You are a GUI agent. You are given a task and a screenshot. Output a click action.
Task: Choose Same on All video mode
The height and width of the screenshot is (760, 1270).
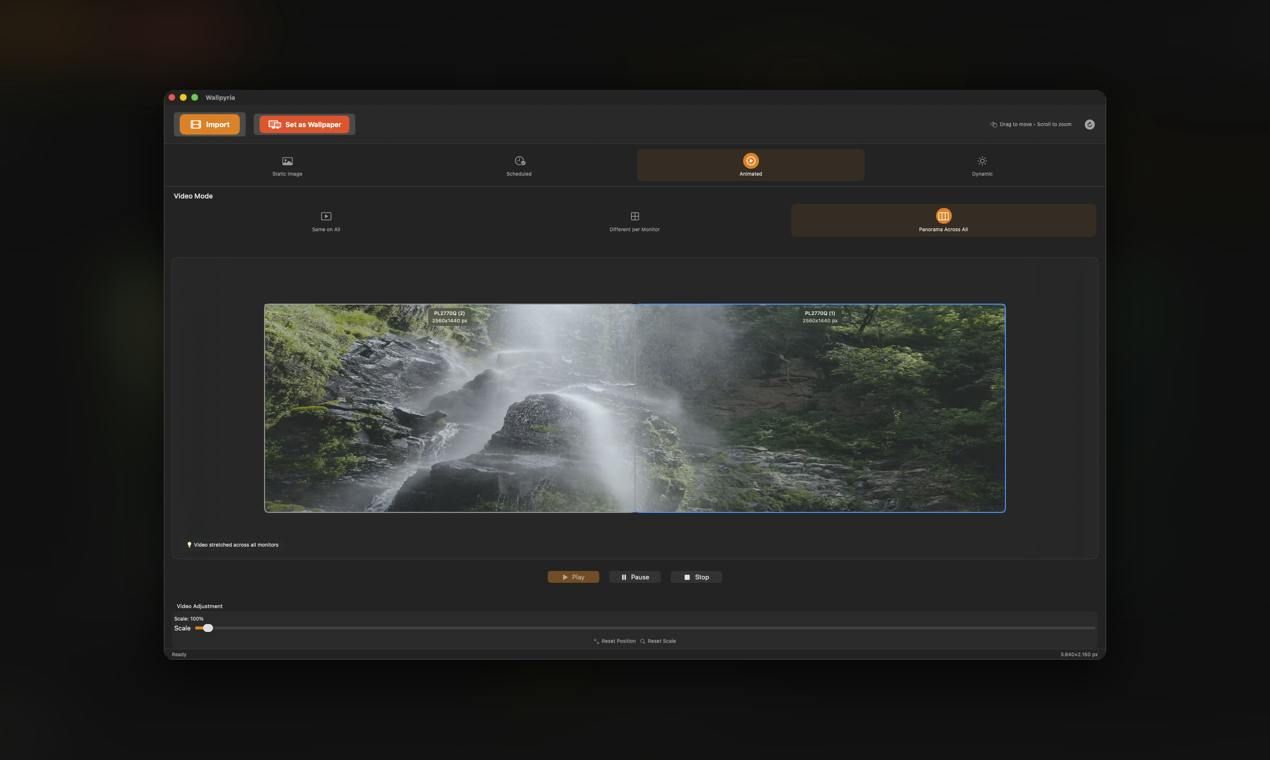click(326, 221)
